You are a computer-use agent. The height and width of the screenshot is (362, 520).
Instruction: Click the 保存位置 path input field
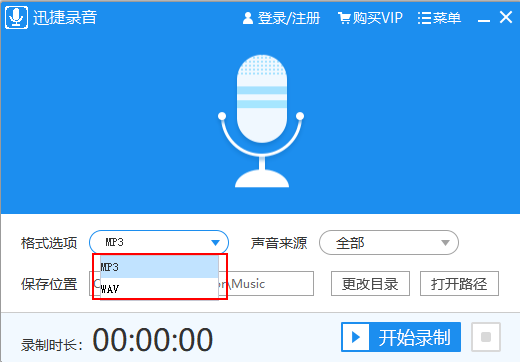pyautogui.click(x=201, y=284)
